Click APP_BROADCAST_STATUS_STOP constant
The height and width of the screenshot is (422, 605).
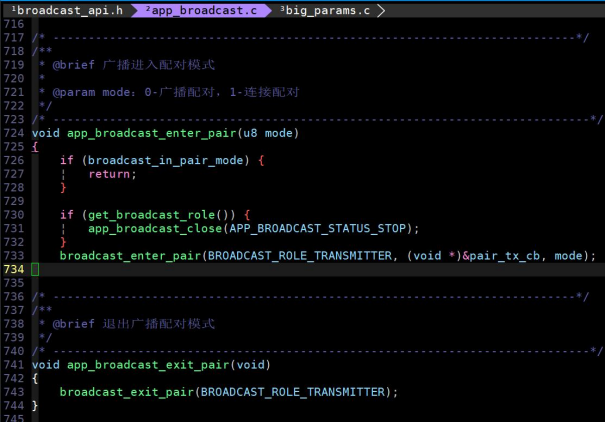click(x=318, y=228)
